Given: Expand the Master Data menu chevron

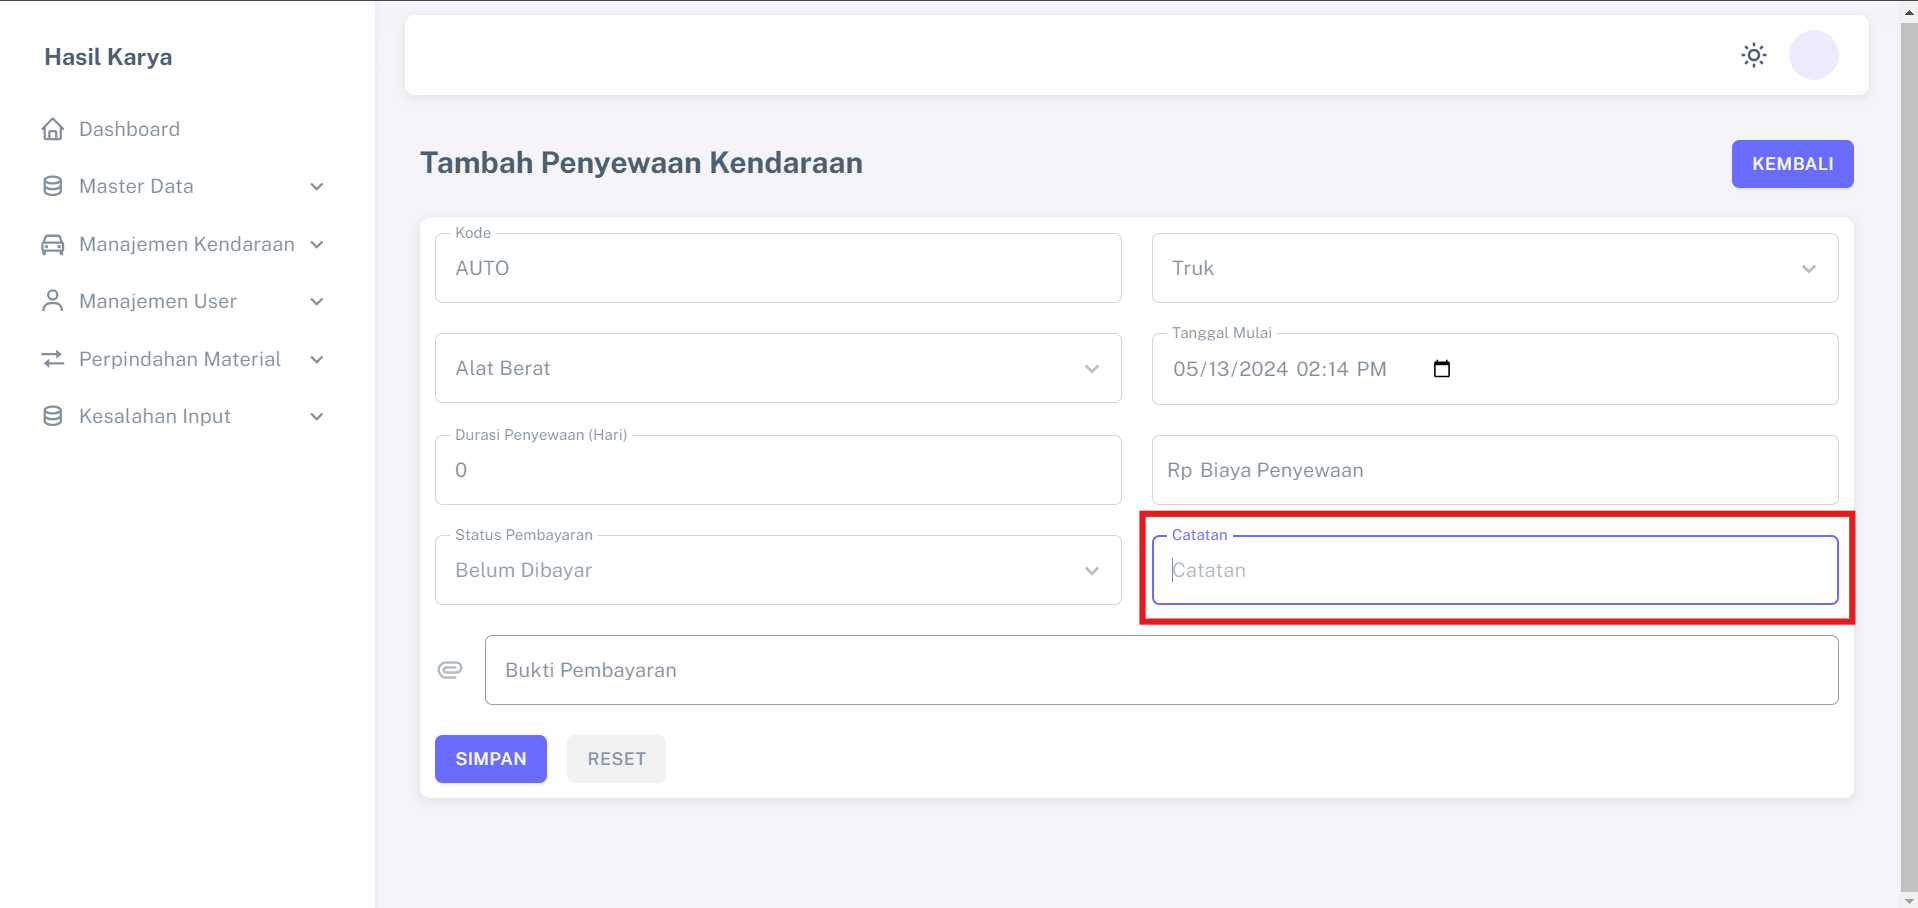Looking at the screenshot, I should (317, 187).
